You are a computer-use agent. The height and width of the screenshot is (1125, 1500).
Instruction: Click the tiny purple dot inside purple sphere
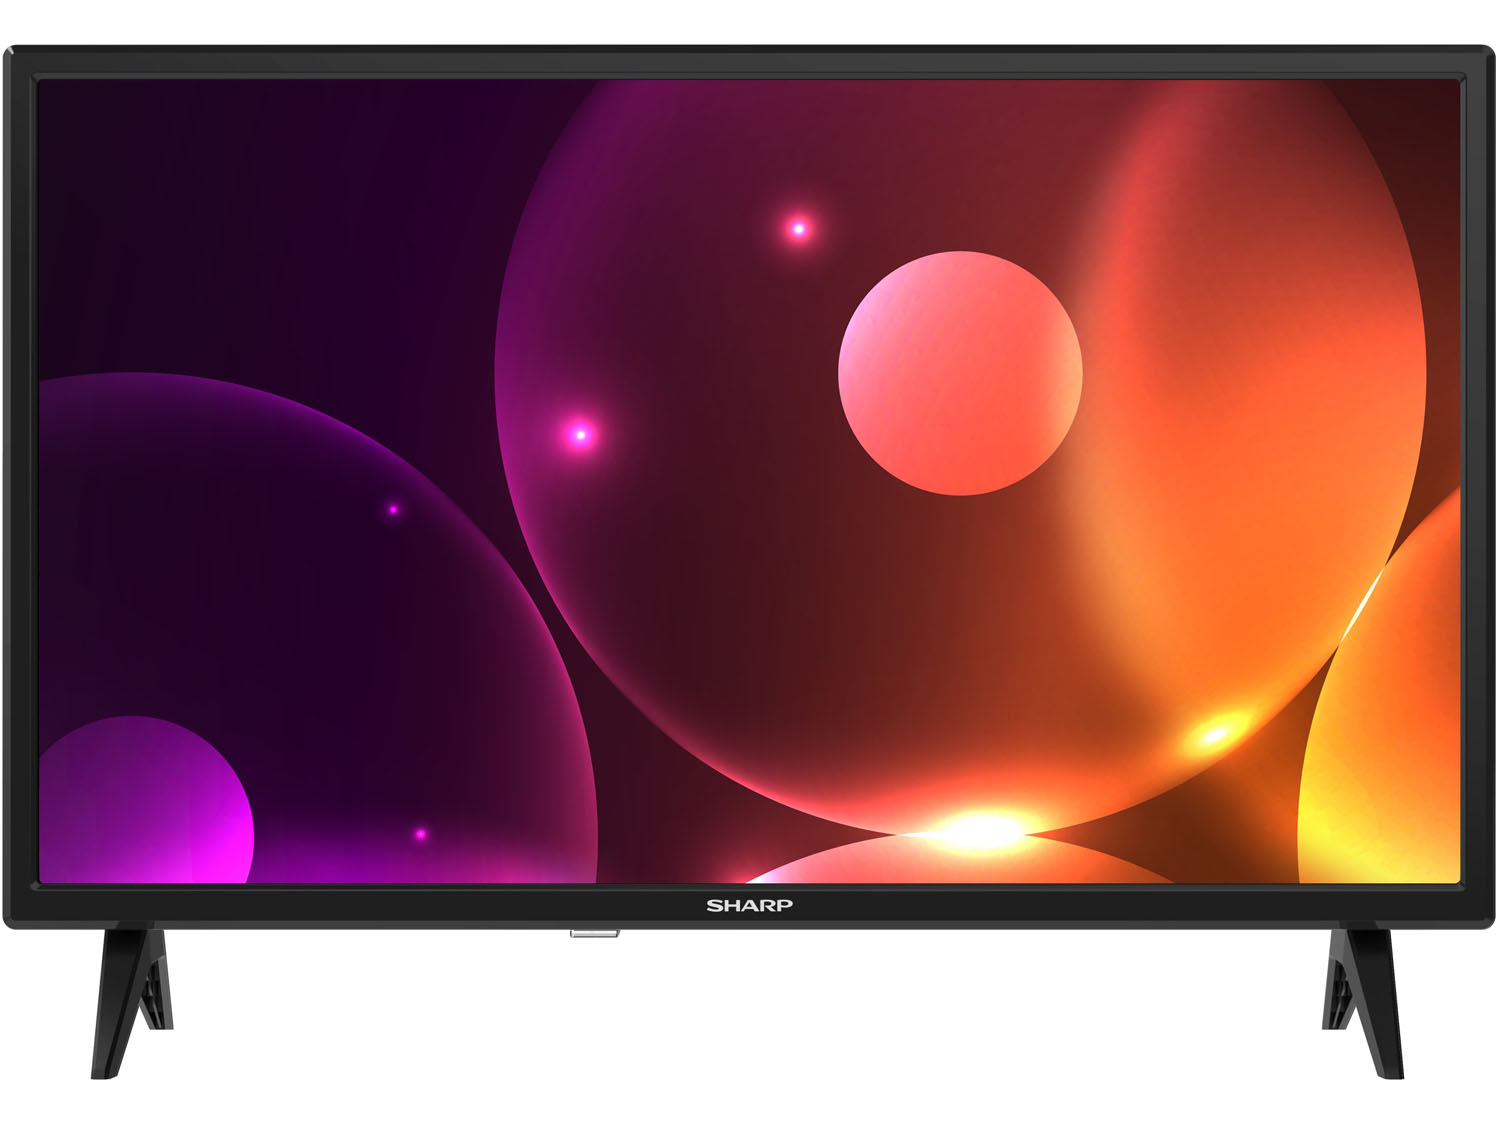(393, 510)
